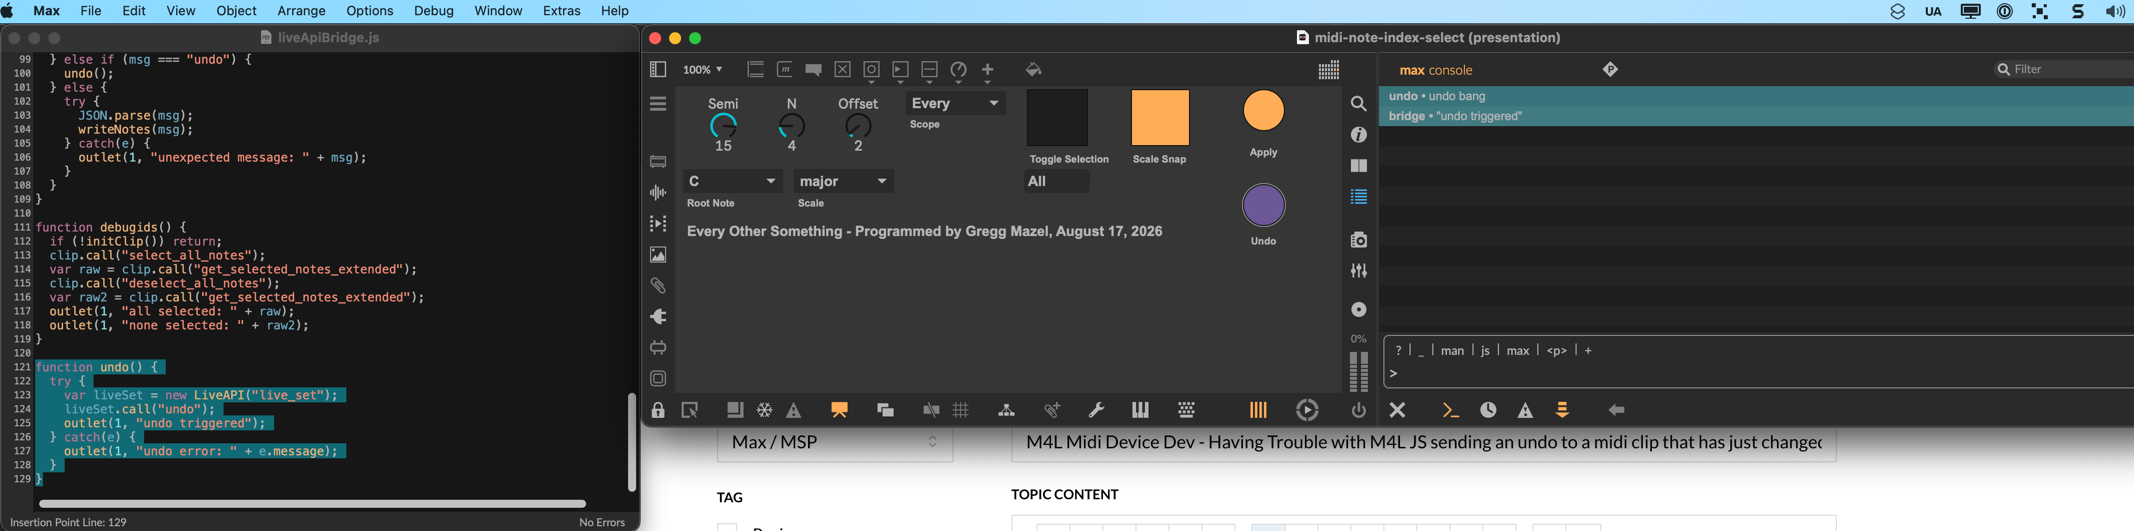The width and height of the screenshot is (2134, 531).
Task: Click the liveApiBridge.js editor horizontal scrollbar
Action: tap(312, 503)
